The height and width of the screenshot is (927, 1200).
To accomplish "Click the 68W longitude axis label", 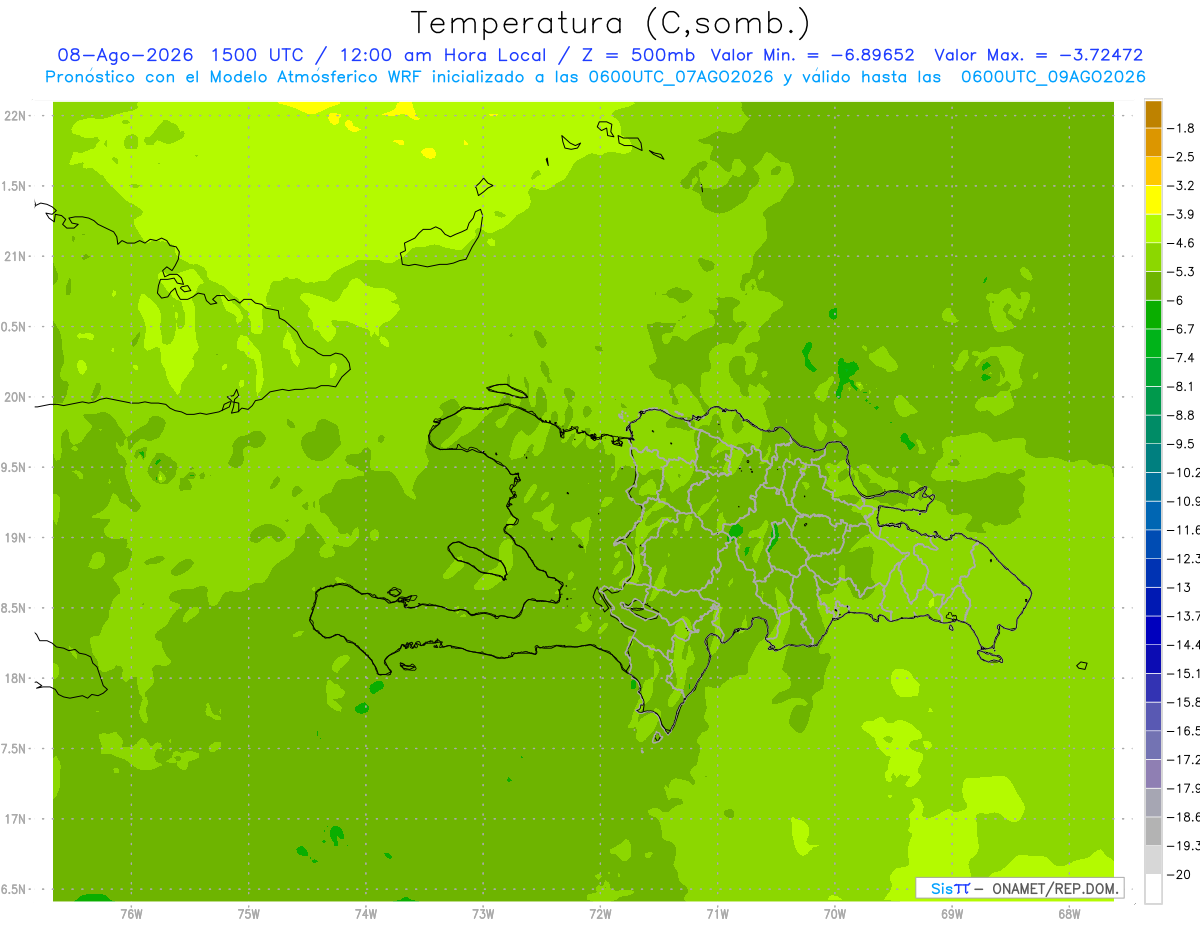I will [1069, 913].
